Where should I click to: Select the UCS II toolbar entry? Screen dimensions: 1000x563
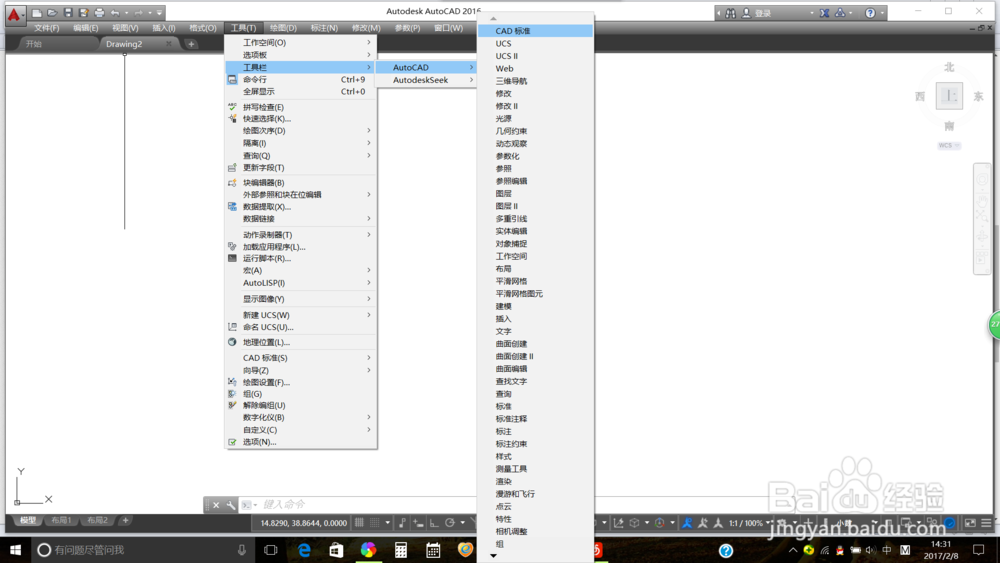[535, 56]
